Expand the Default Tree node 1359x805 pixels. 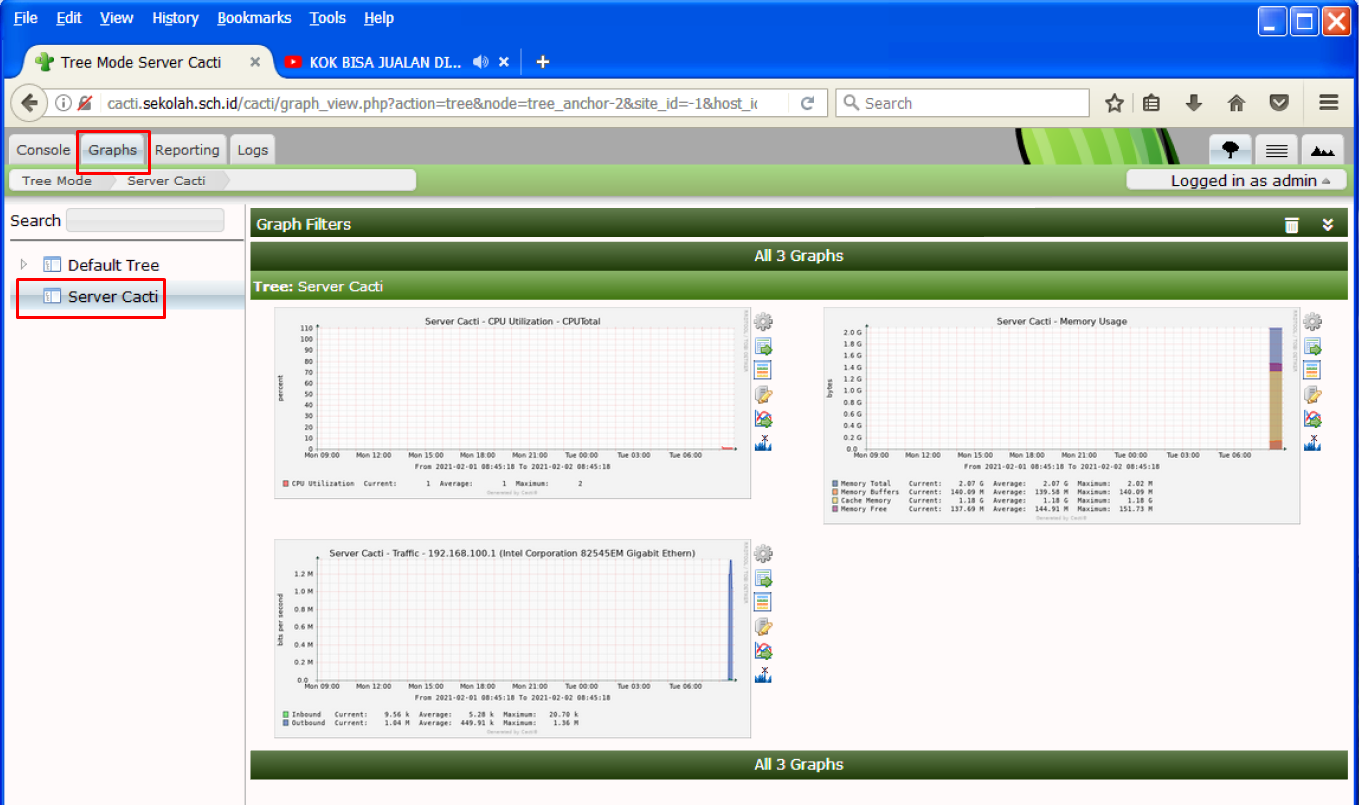coord(24,264)
